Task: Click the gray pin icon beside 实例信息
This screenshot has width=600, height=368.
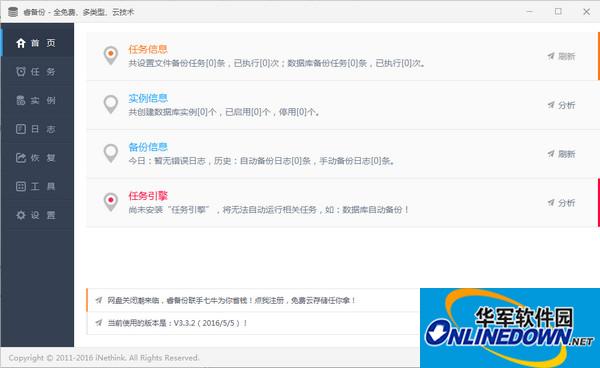Action: coord(111,104)
